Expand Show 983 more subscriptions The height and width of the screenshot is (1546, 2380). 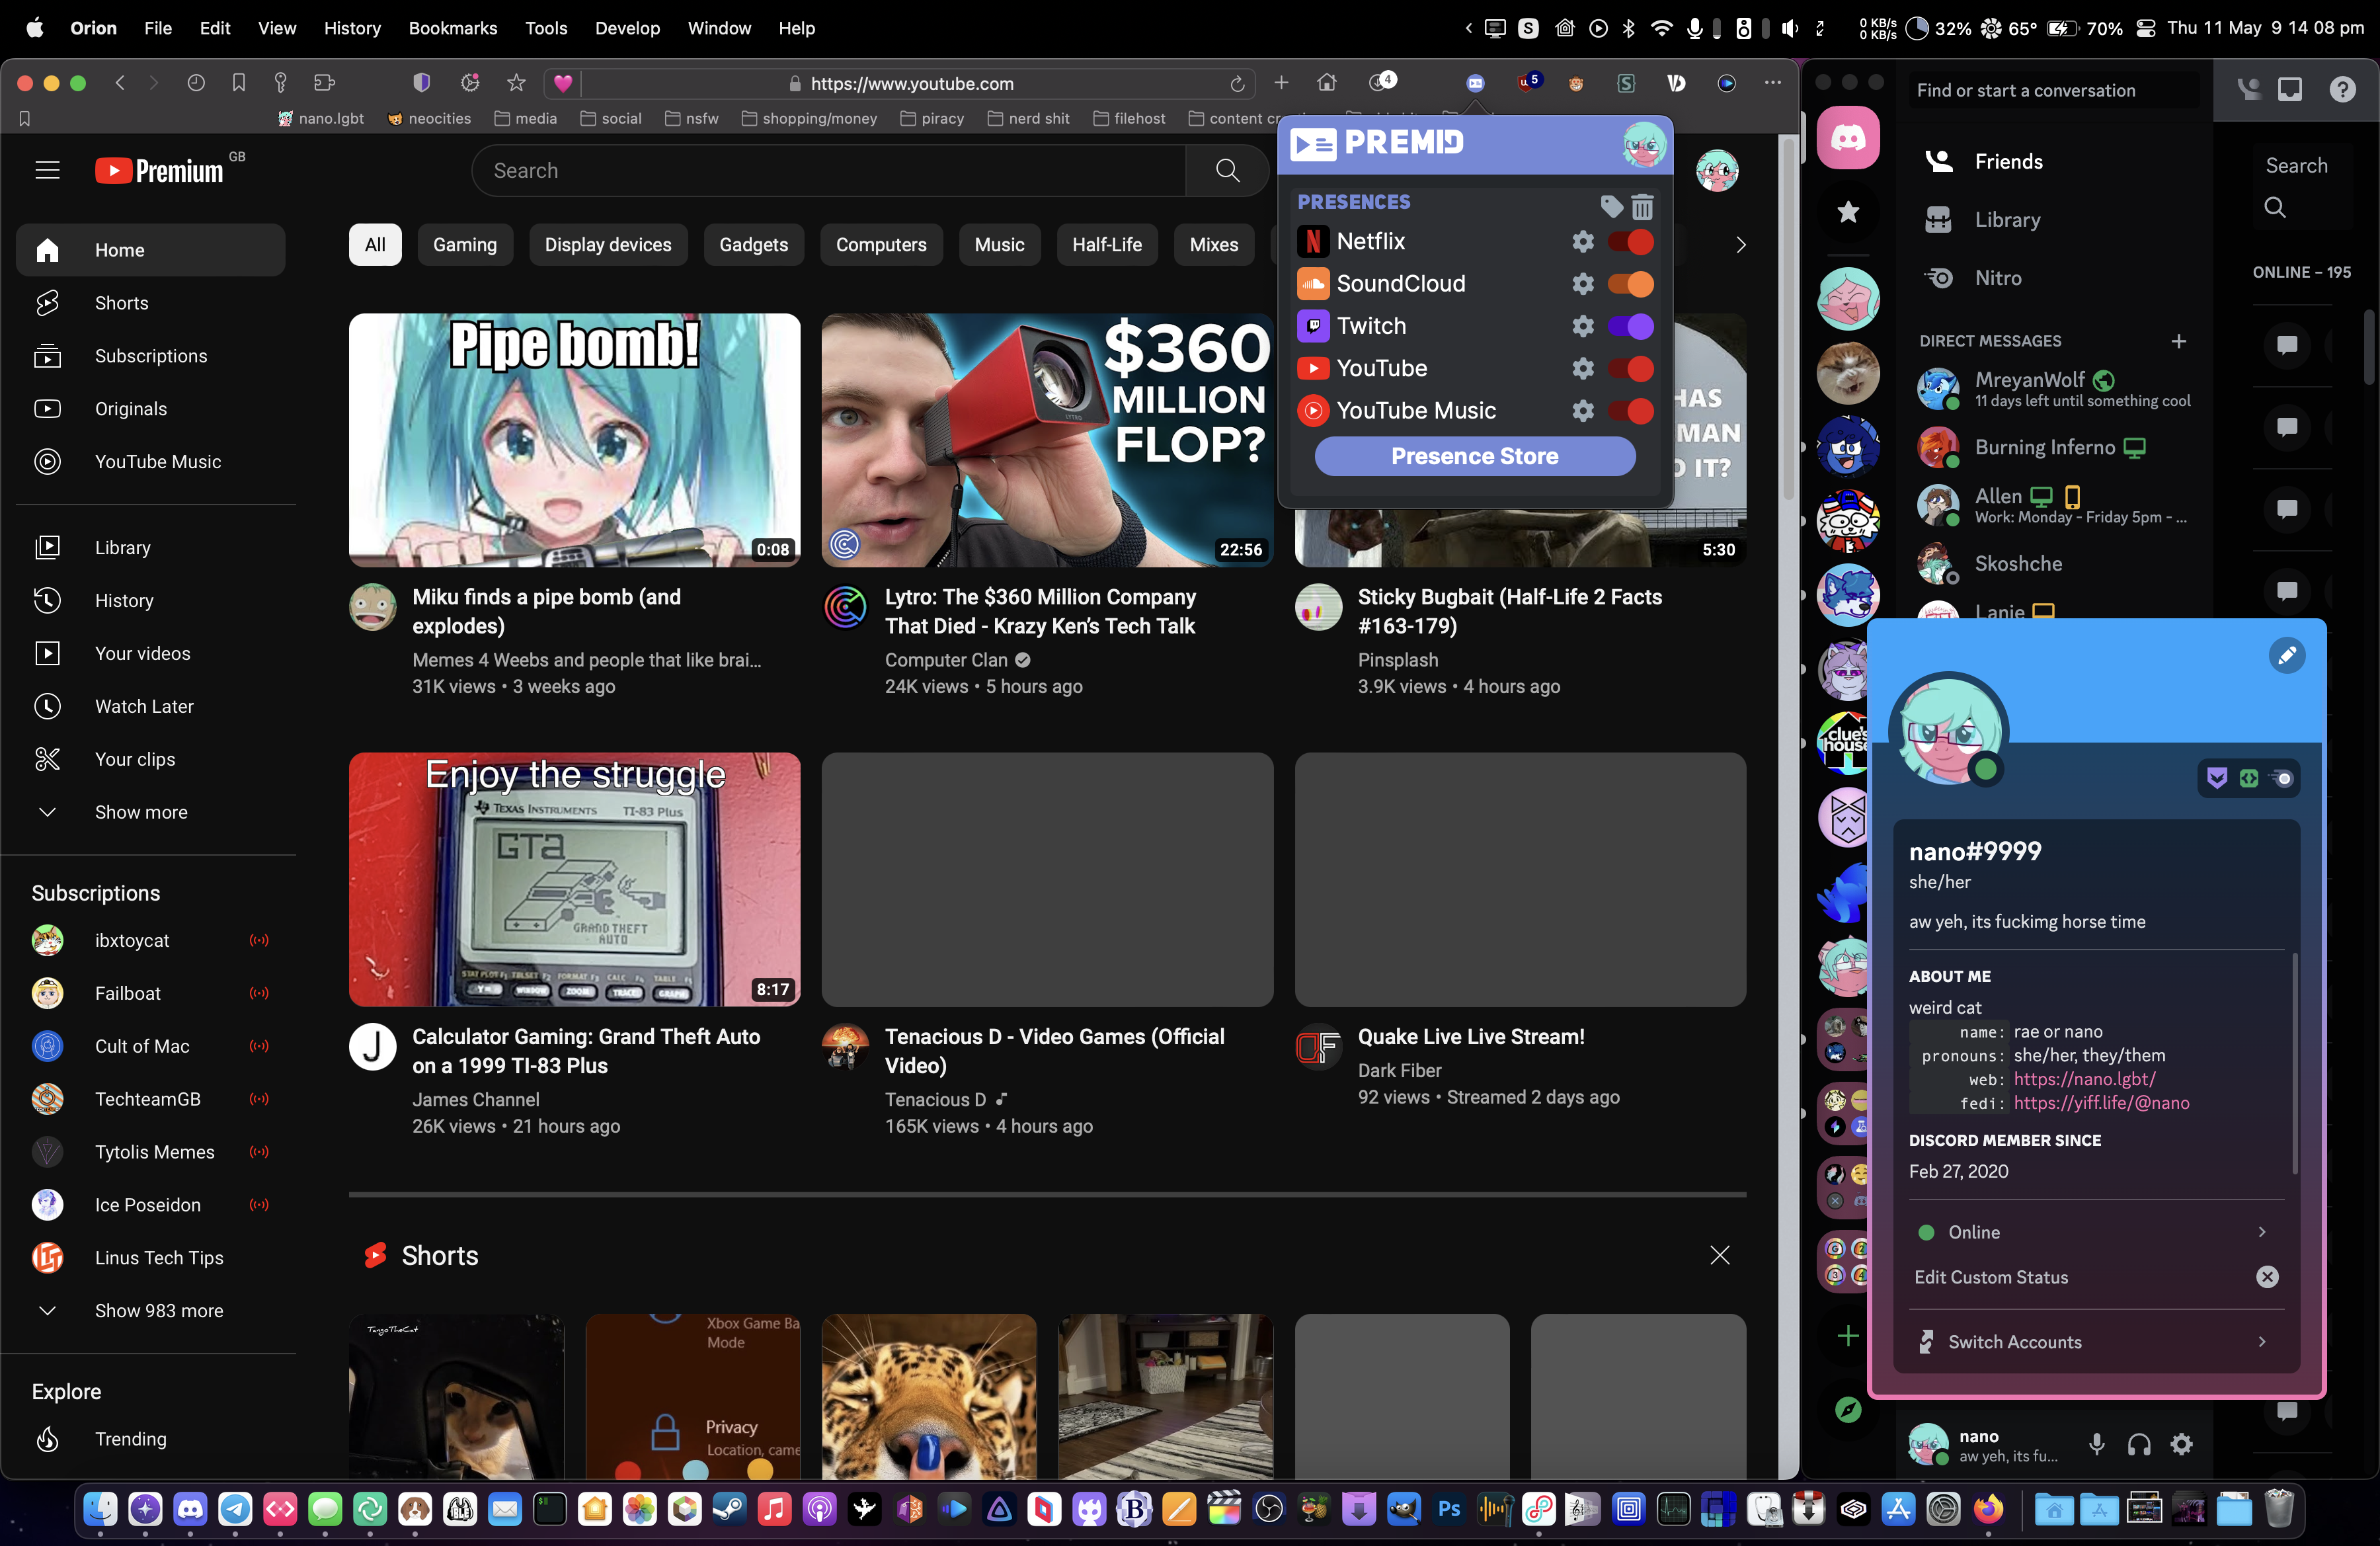click(158, 1311)
